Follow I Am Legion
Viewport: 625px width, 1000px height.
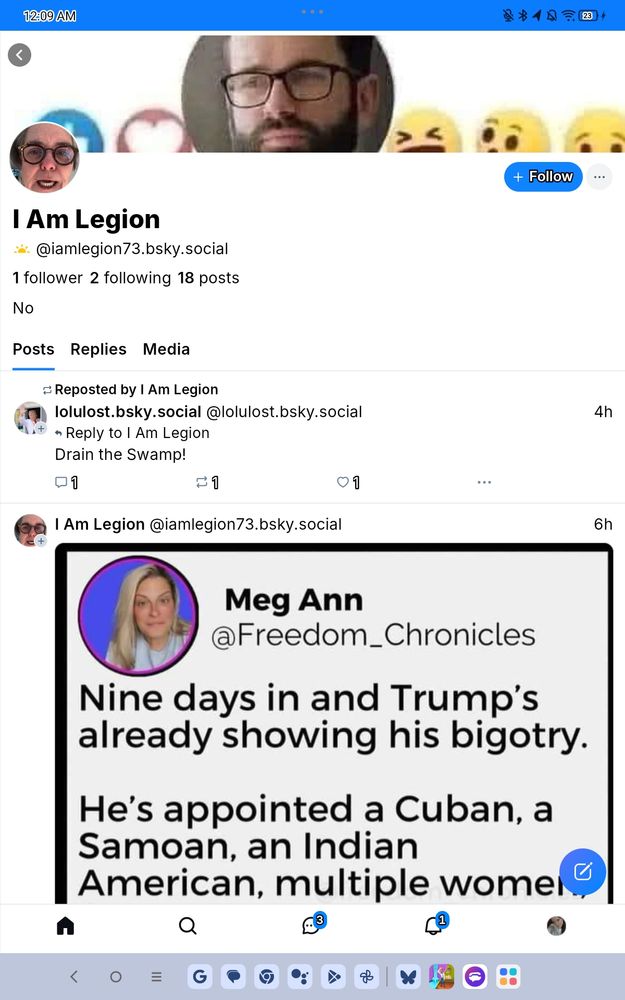[543, 177]
